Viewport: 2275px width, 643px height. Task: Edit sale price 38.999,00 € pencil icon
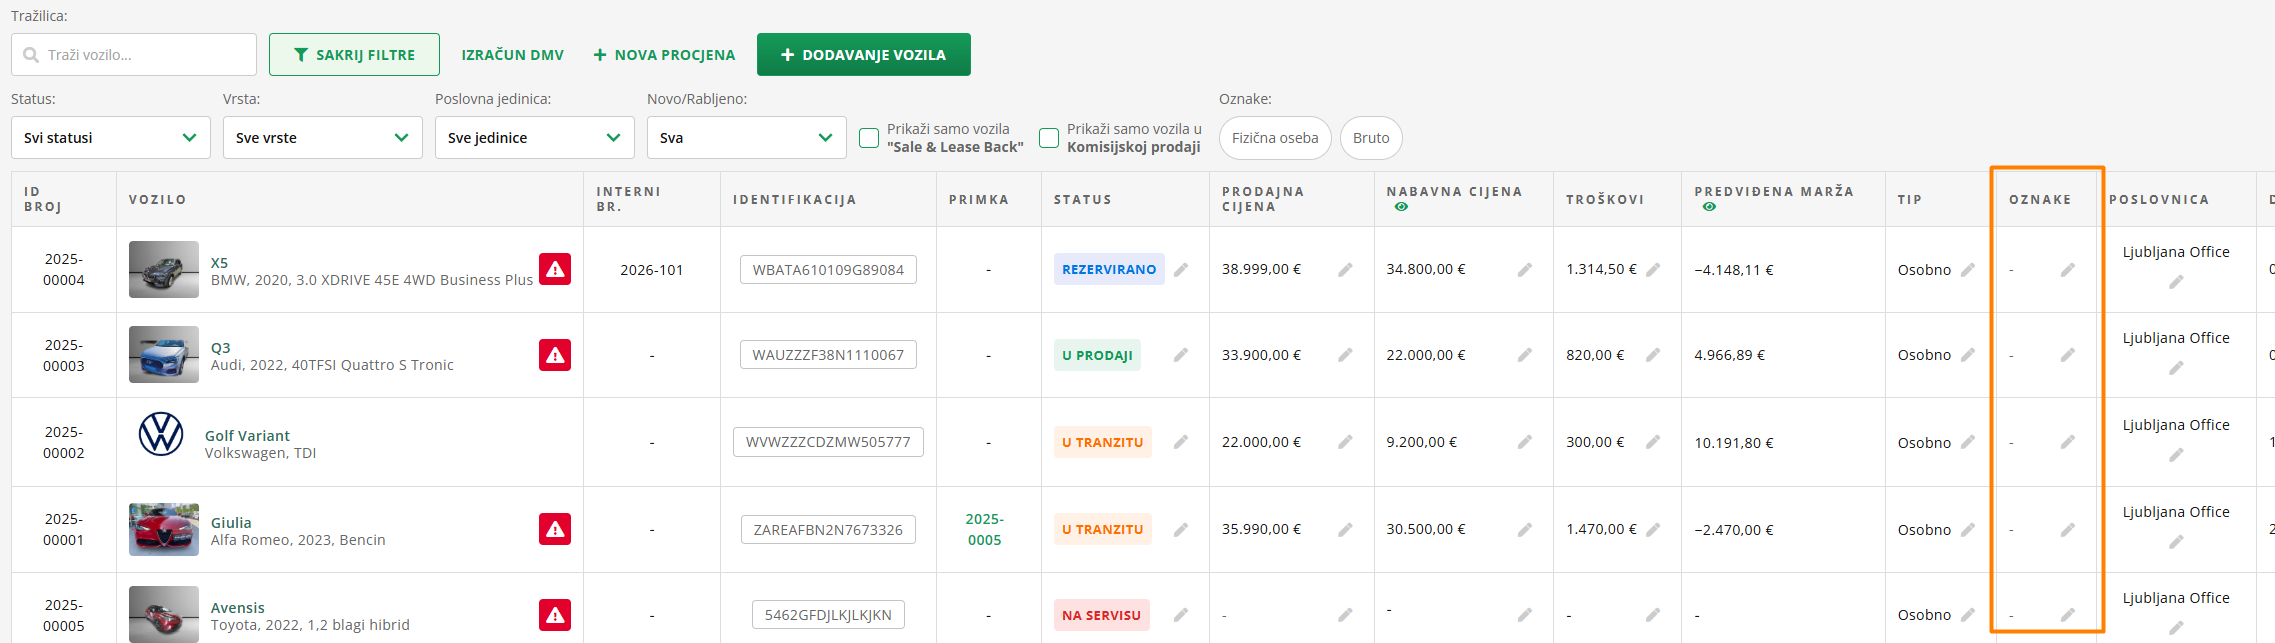(x=1345, y=269)
